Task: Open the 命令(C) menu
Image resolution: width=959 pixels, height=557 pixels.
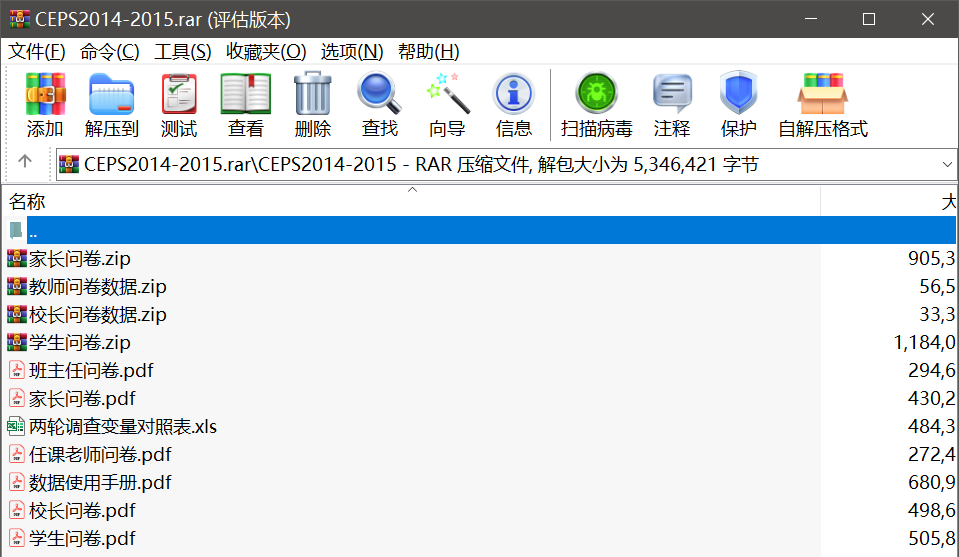Action: 109,52
